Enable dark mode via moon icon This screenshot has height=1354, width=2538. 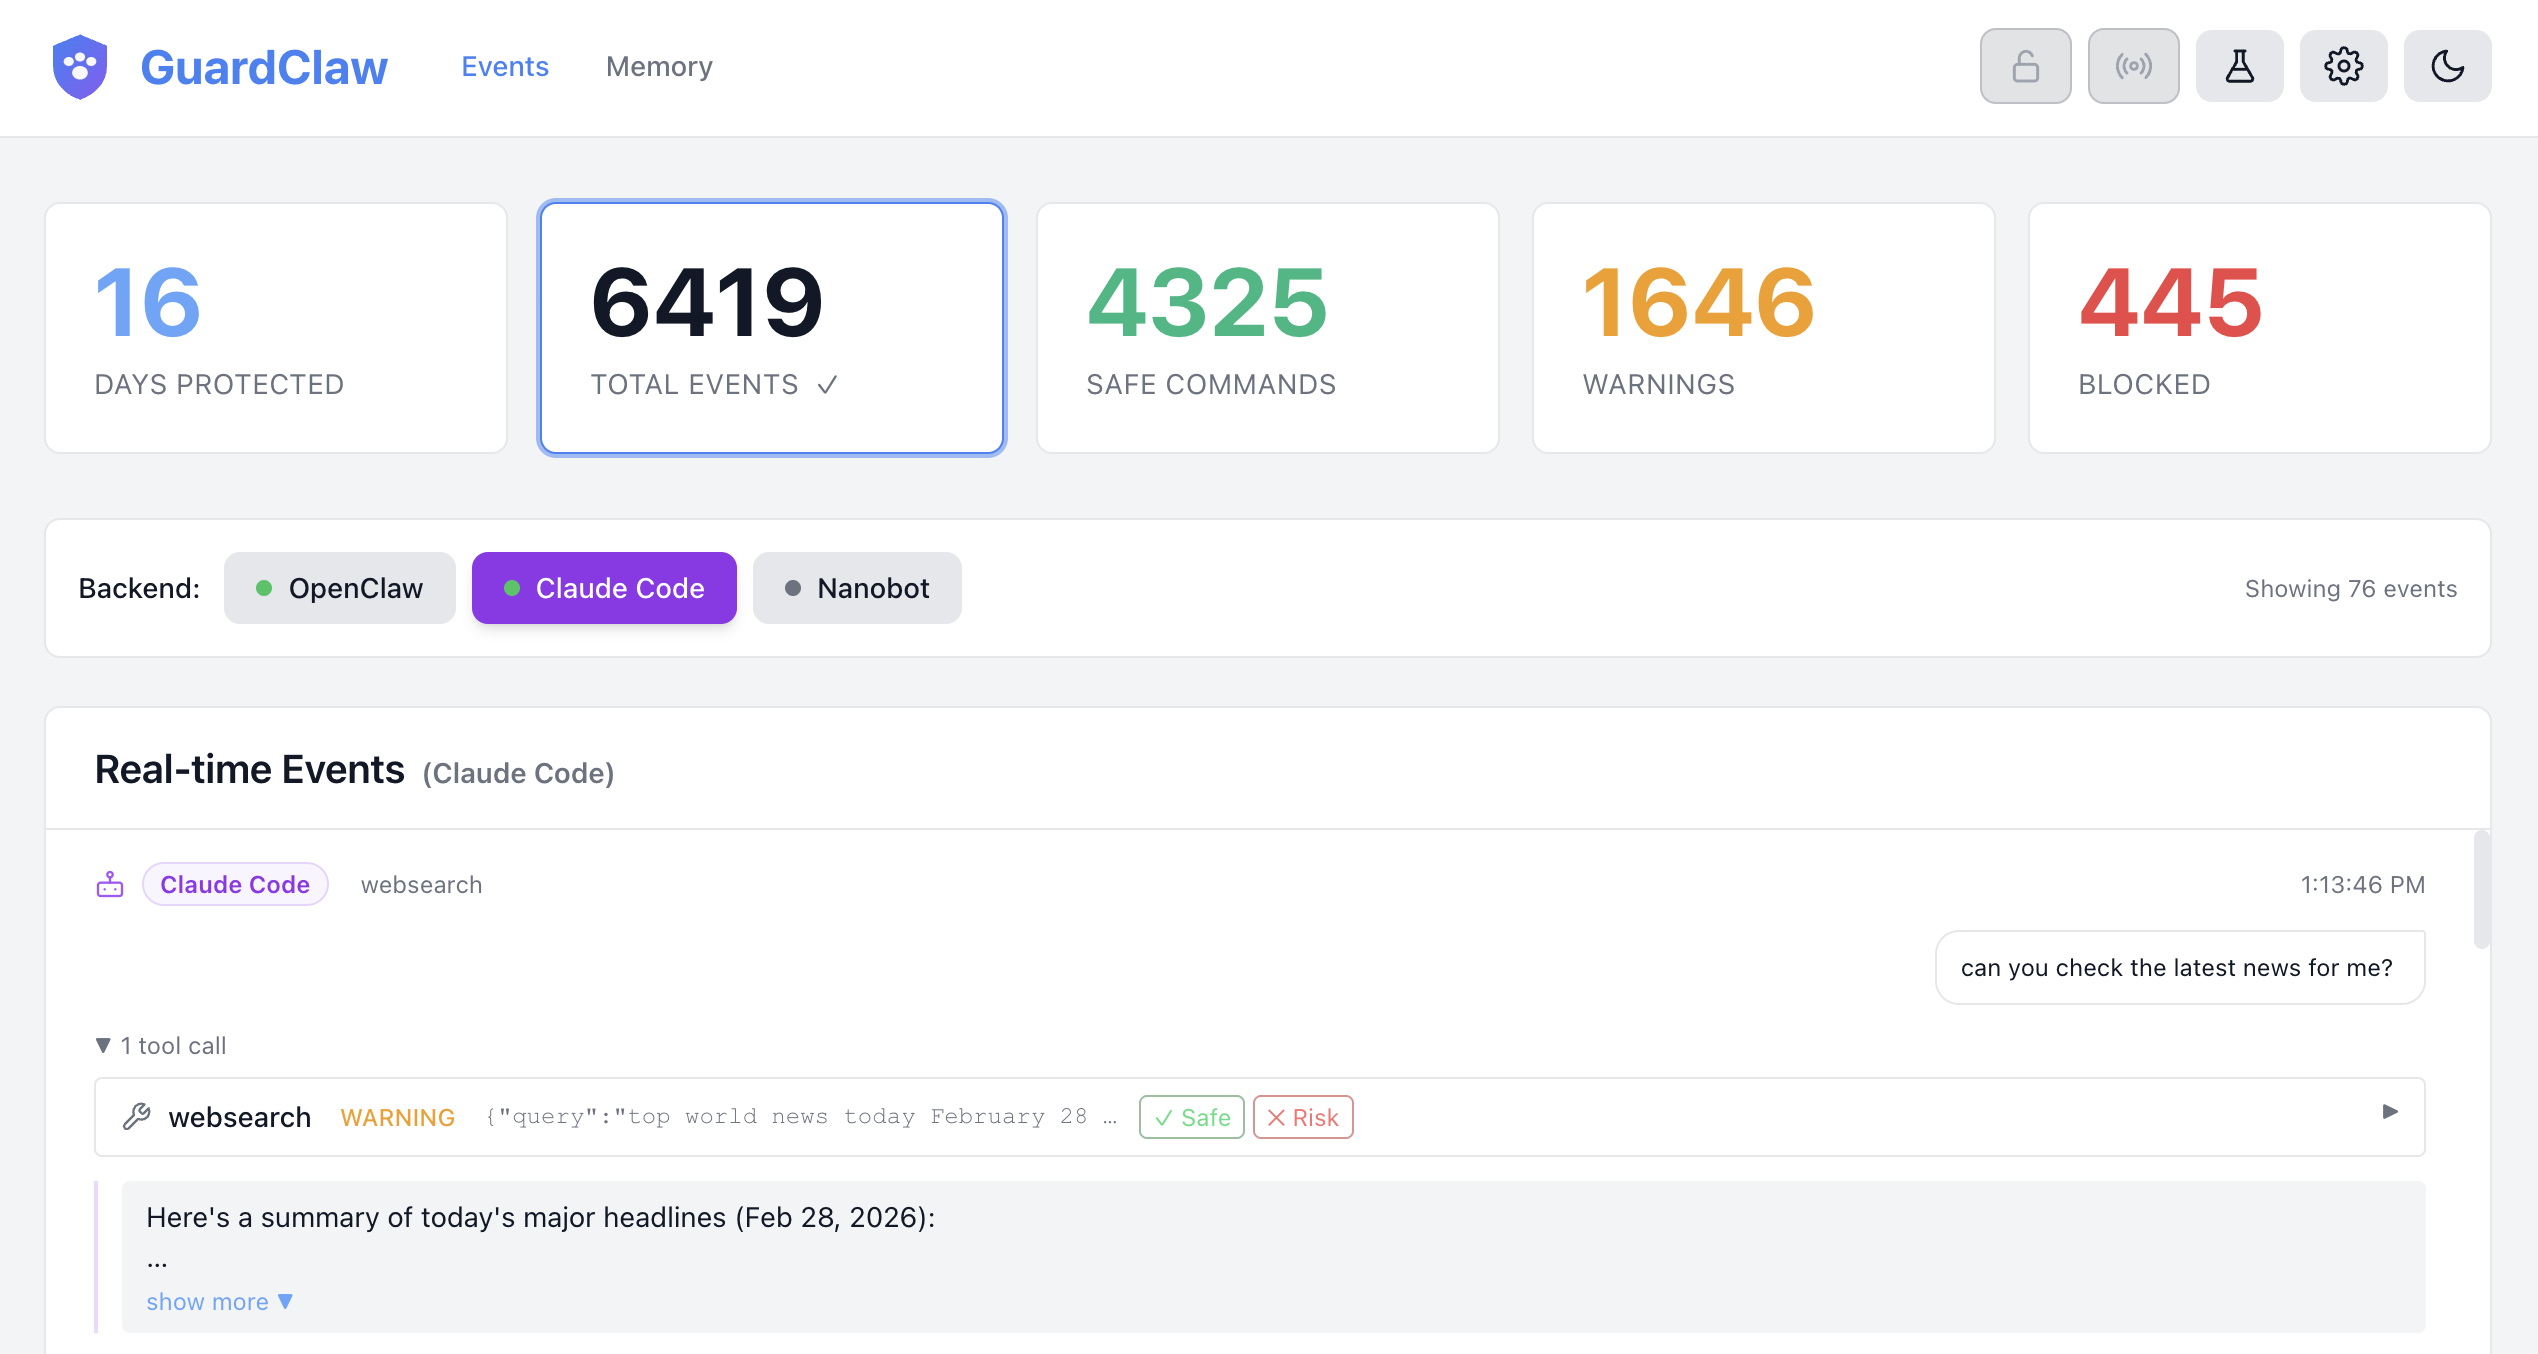point(2447,65)
